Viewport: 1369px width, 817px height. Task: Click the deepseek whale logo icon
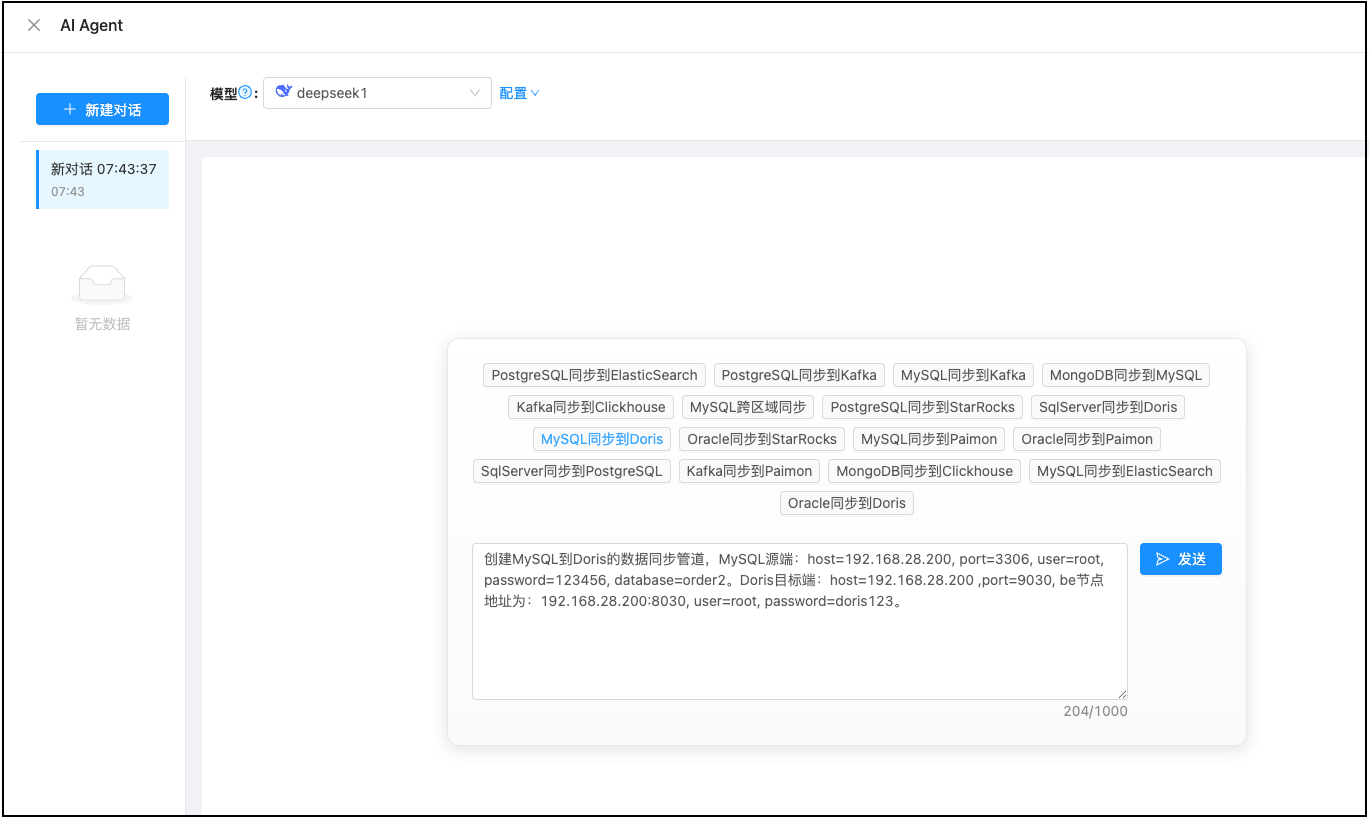283,92
